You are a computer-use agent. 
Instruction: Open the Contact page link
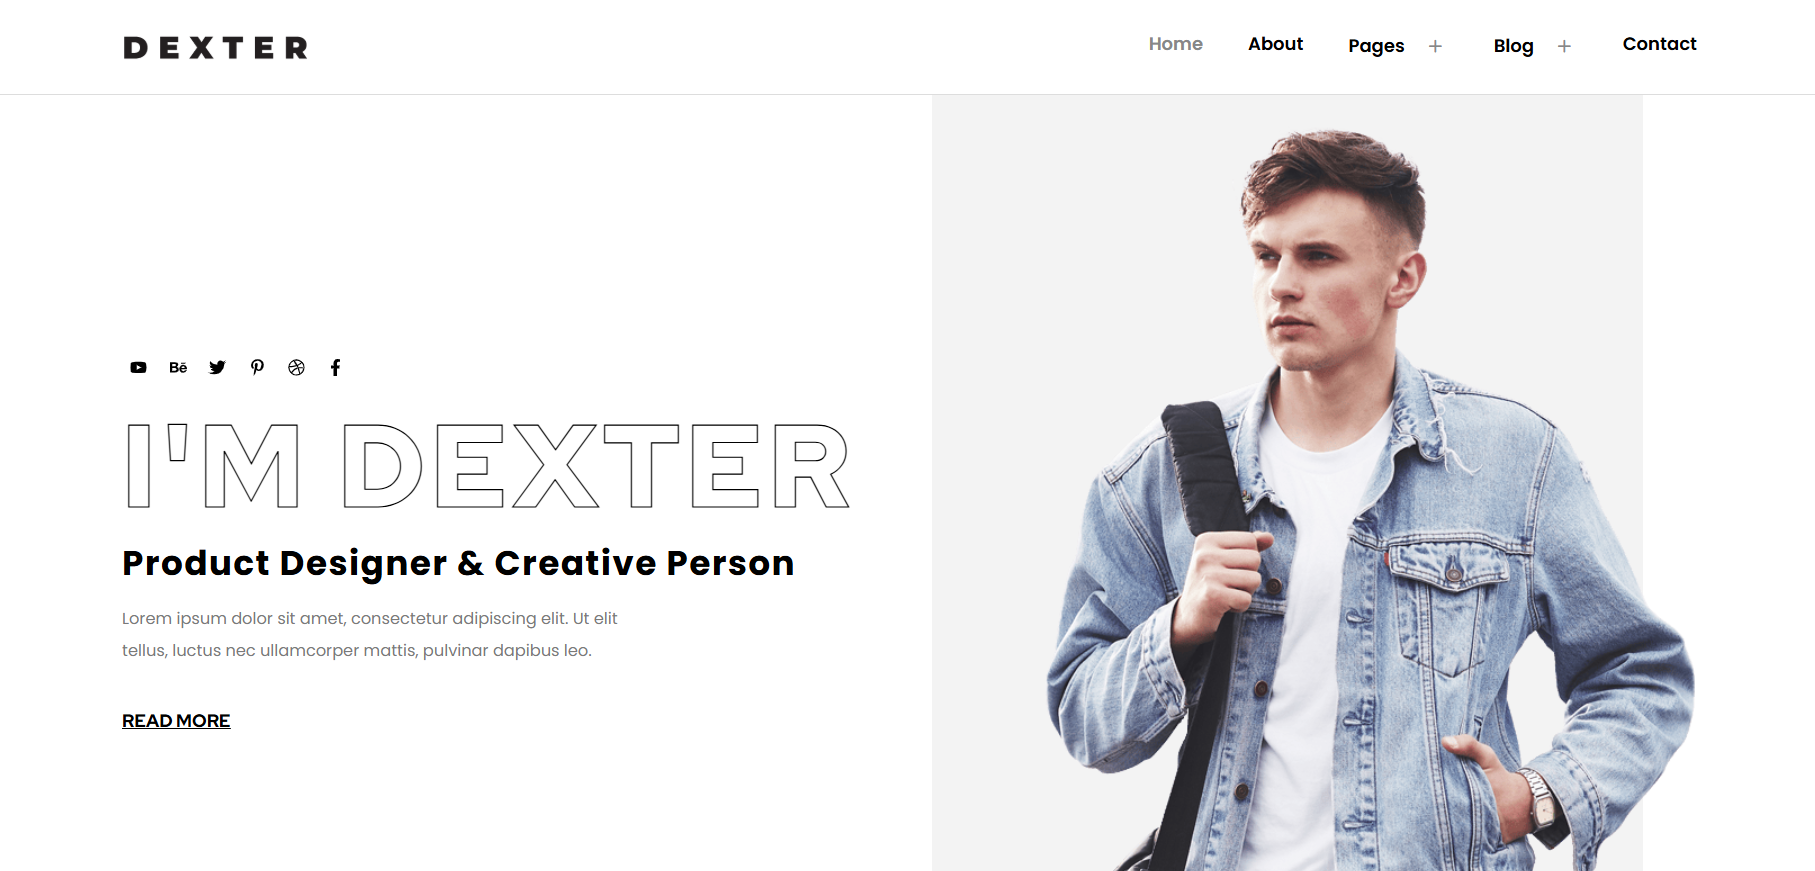tap(1659, 44)
